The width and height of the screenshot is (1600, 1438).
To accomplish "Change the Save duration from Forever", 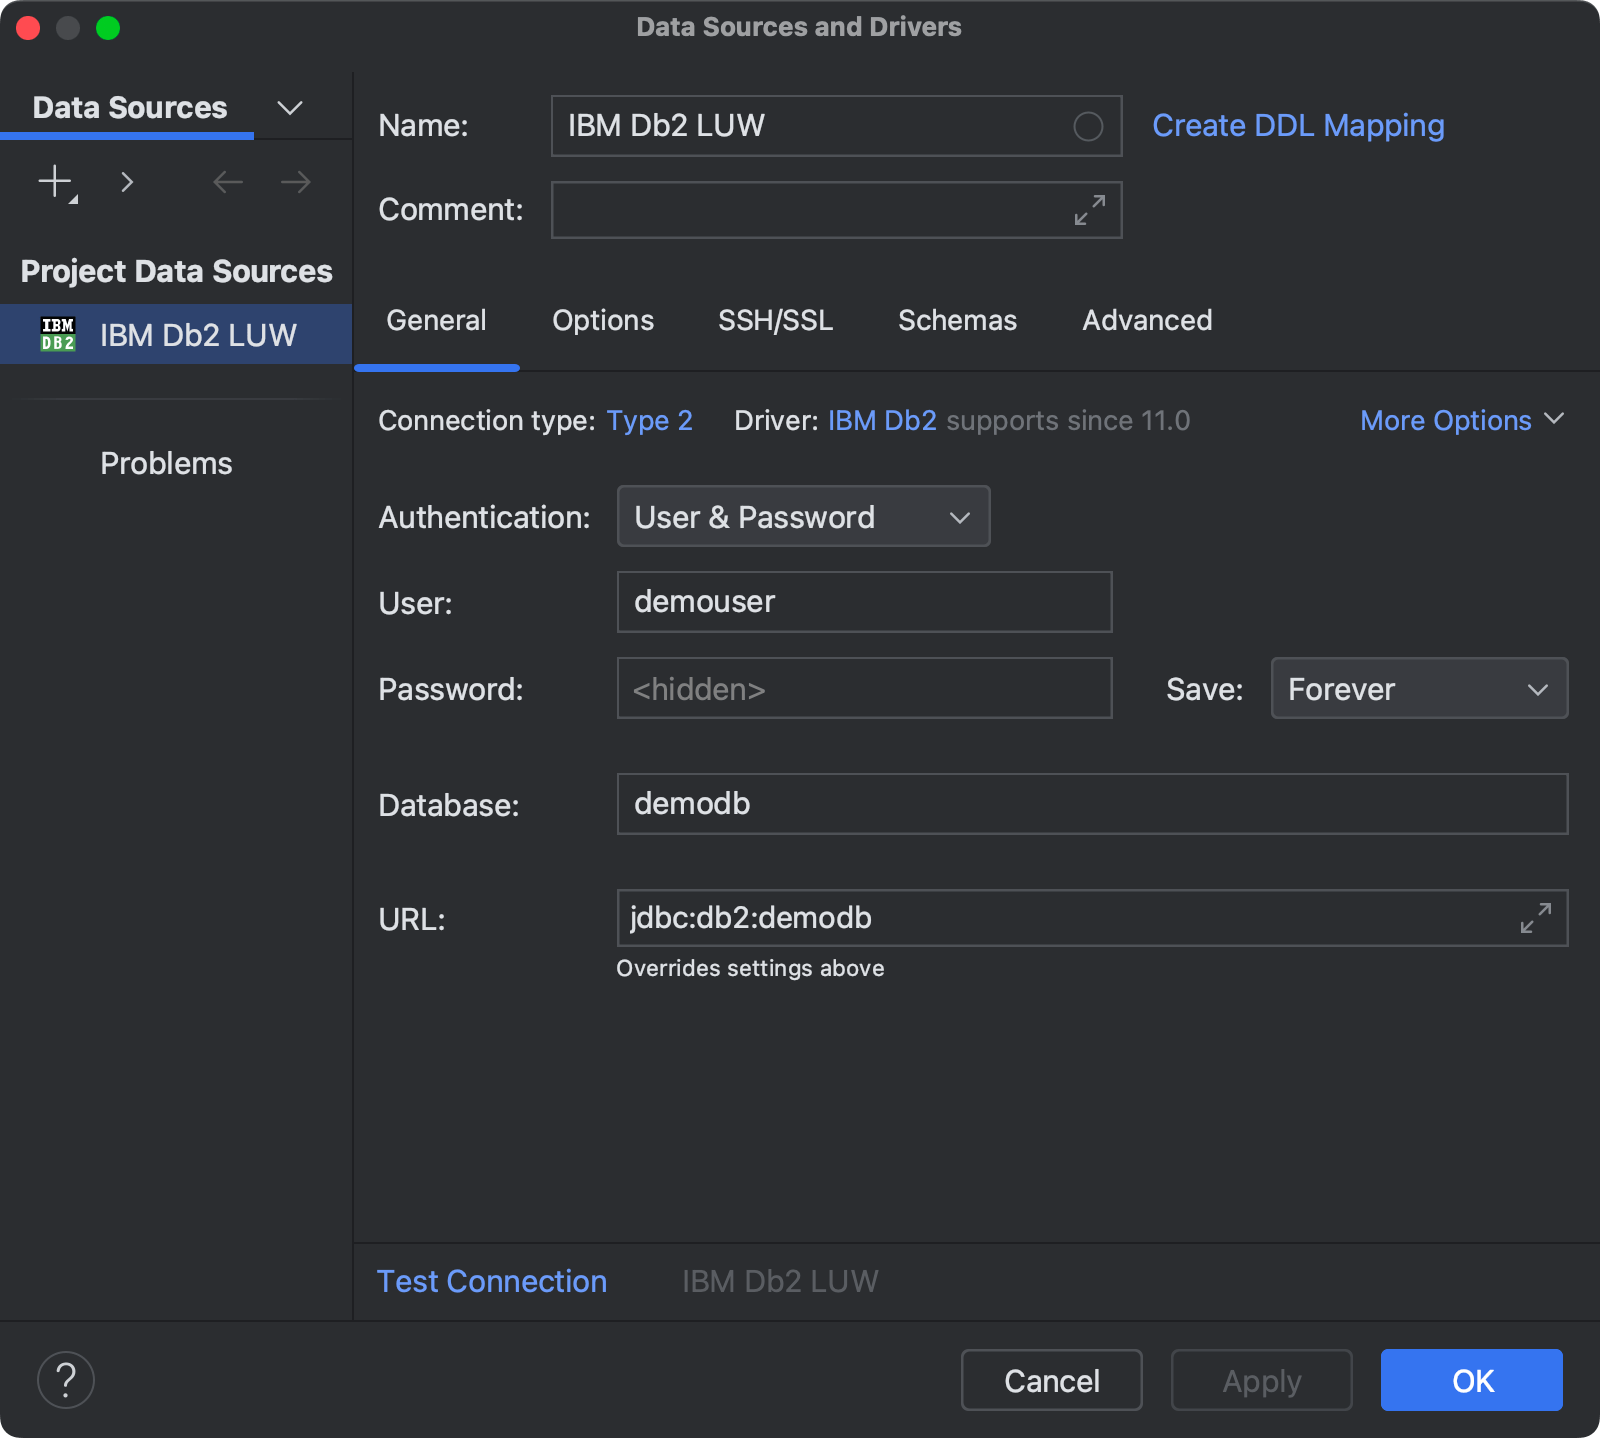I will pos(1418,688).
